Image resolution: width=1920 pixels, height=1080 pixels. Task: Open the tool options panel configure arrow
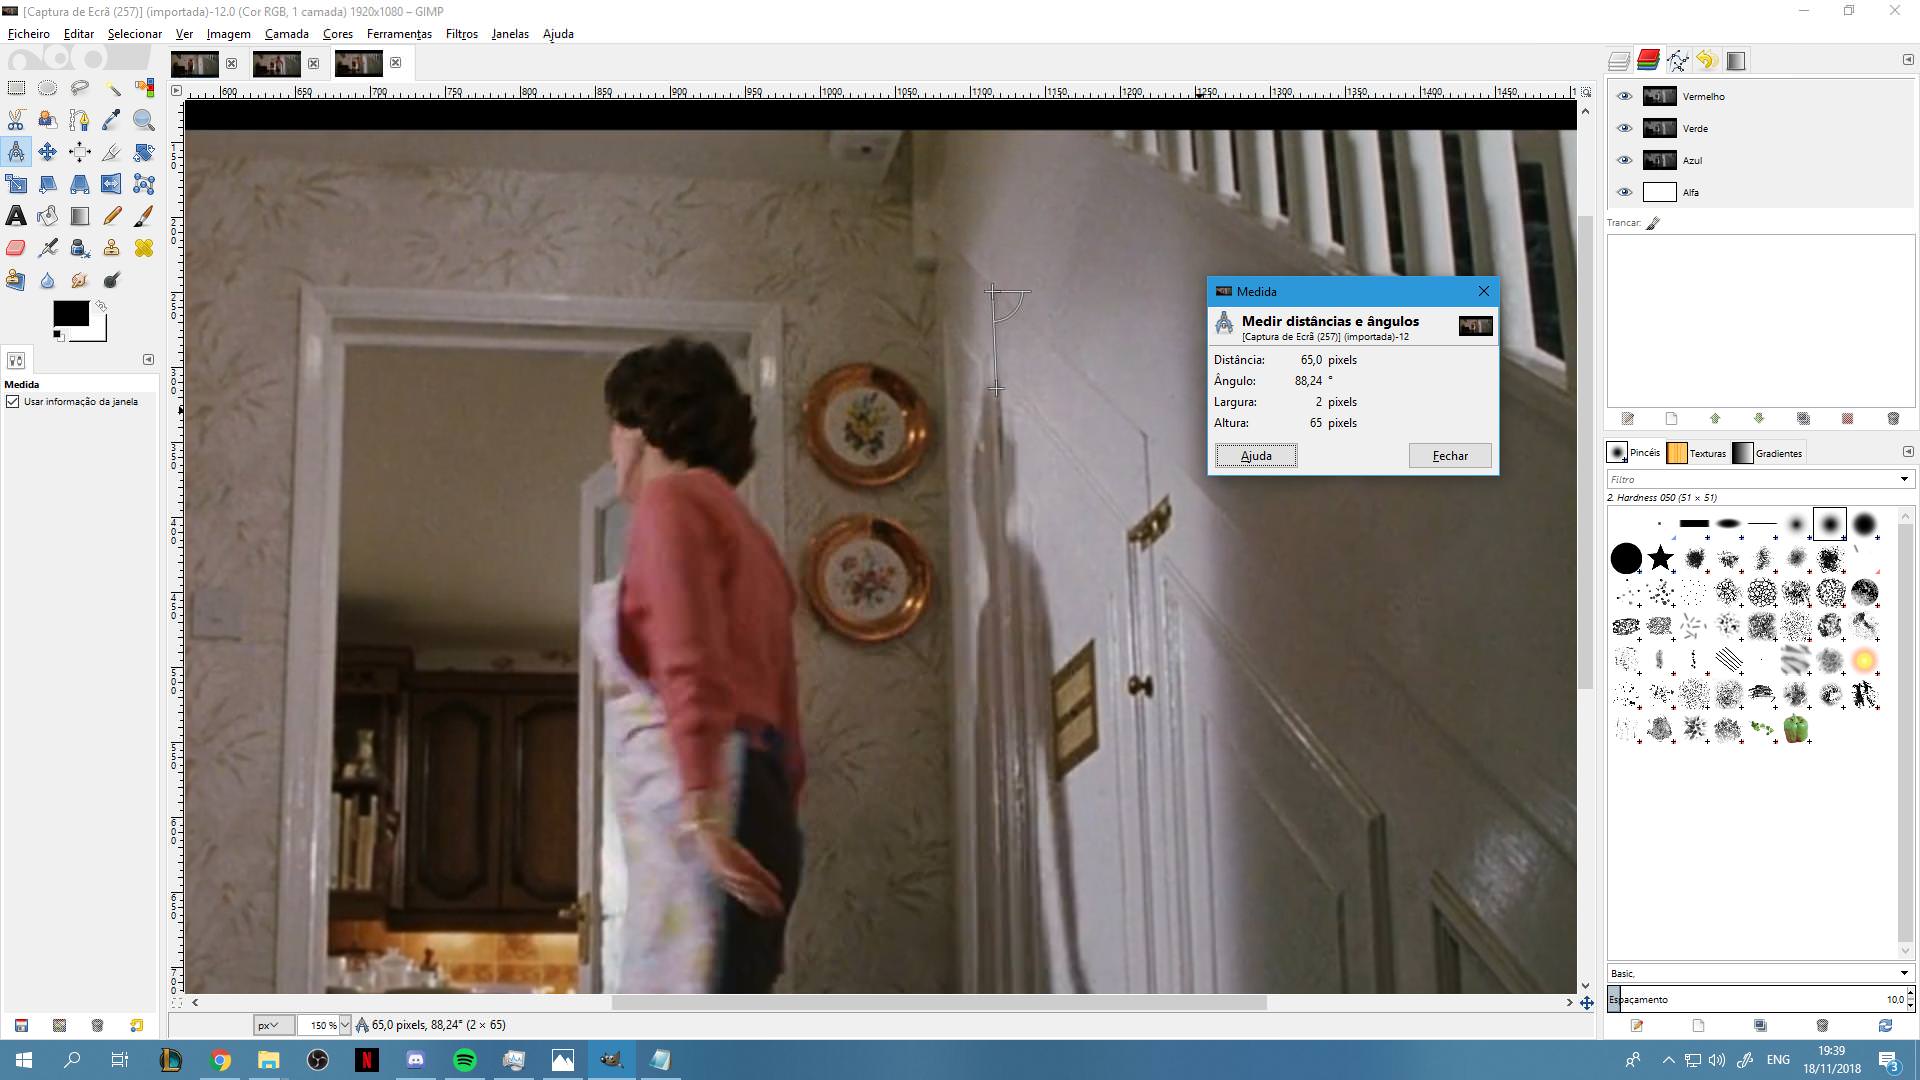148,360
